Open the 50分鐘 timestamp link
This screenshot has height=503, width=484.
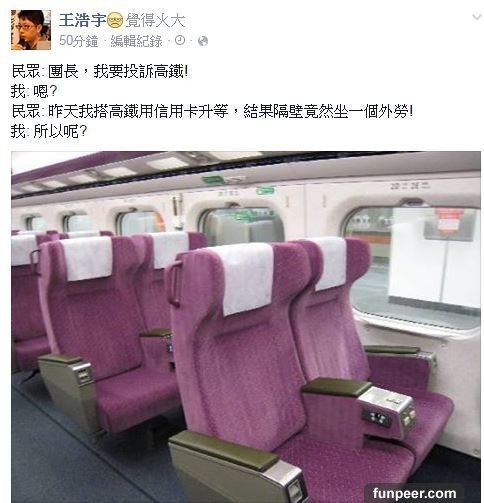(x=79, y=41)
